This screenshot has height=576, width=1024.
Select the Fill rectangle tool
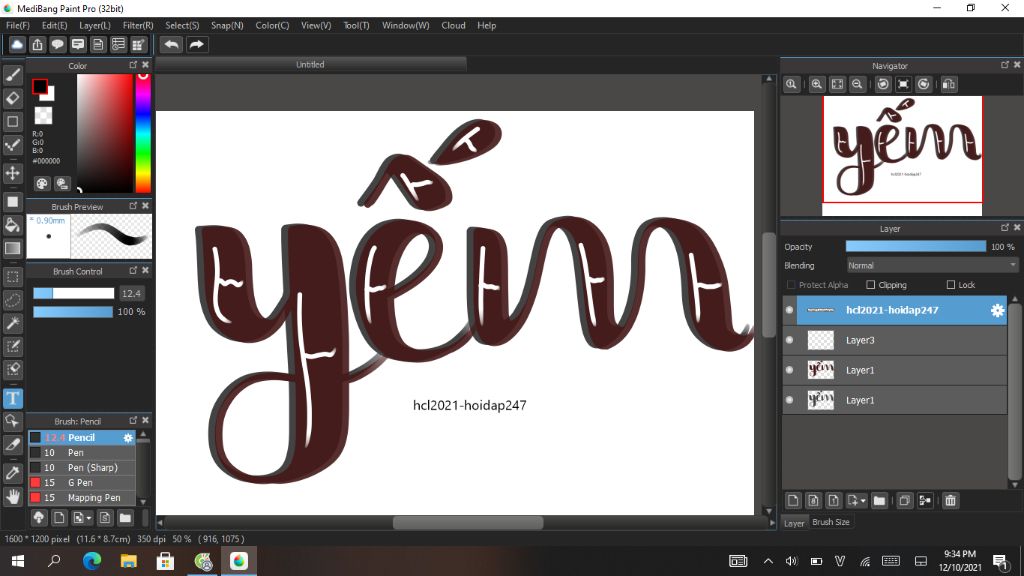(12, 202)
